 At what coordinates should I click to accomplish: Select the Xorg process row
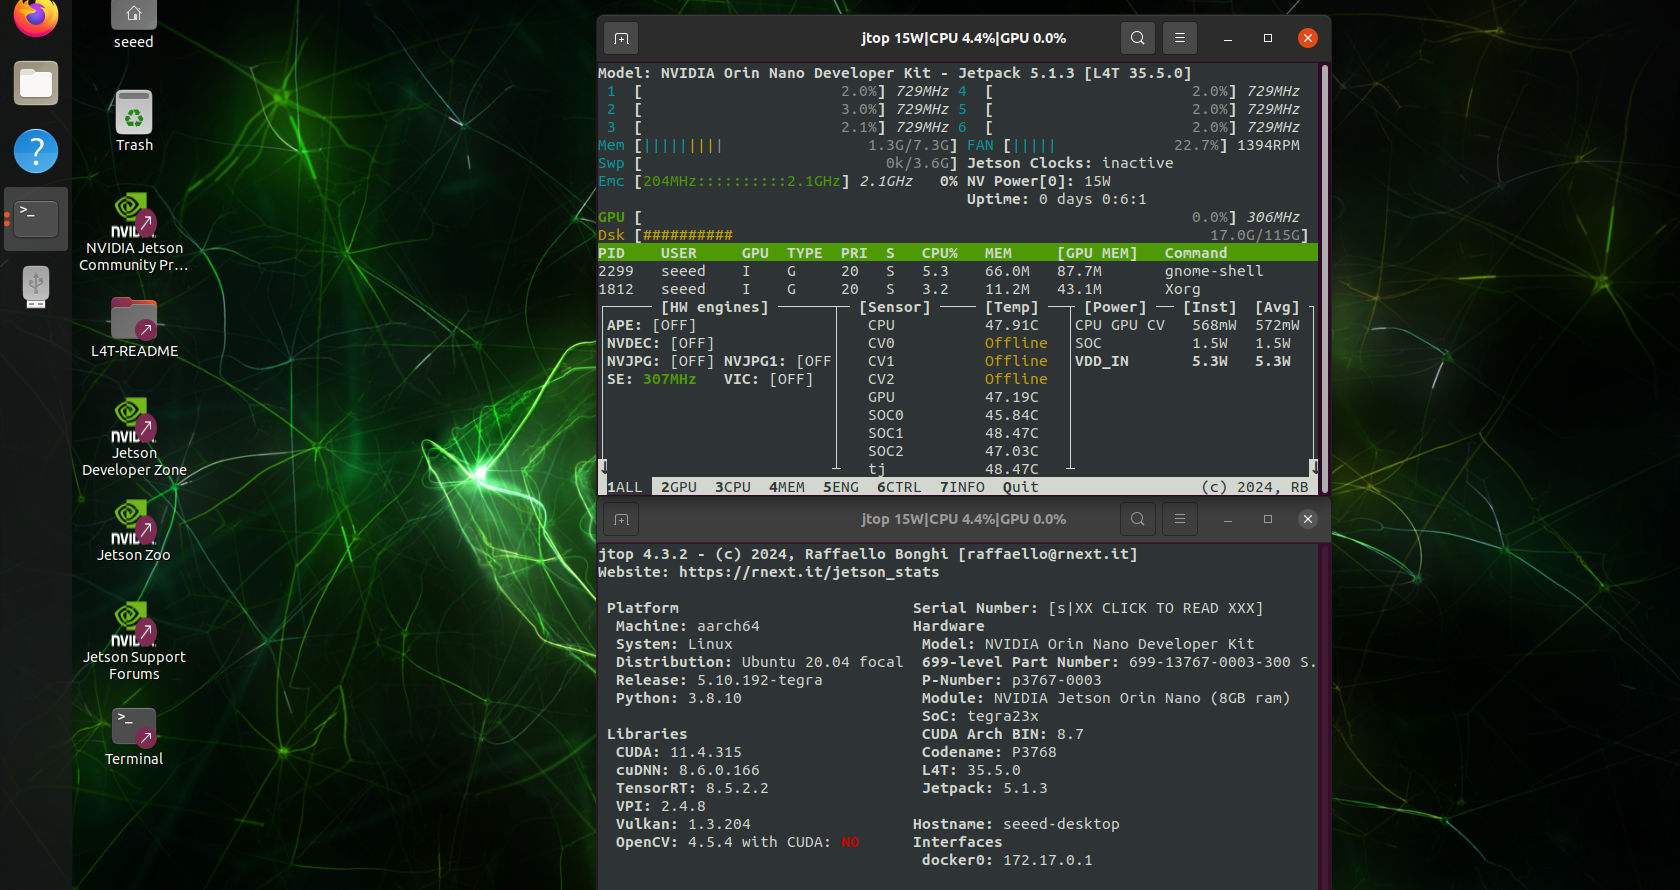957,289
